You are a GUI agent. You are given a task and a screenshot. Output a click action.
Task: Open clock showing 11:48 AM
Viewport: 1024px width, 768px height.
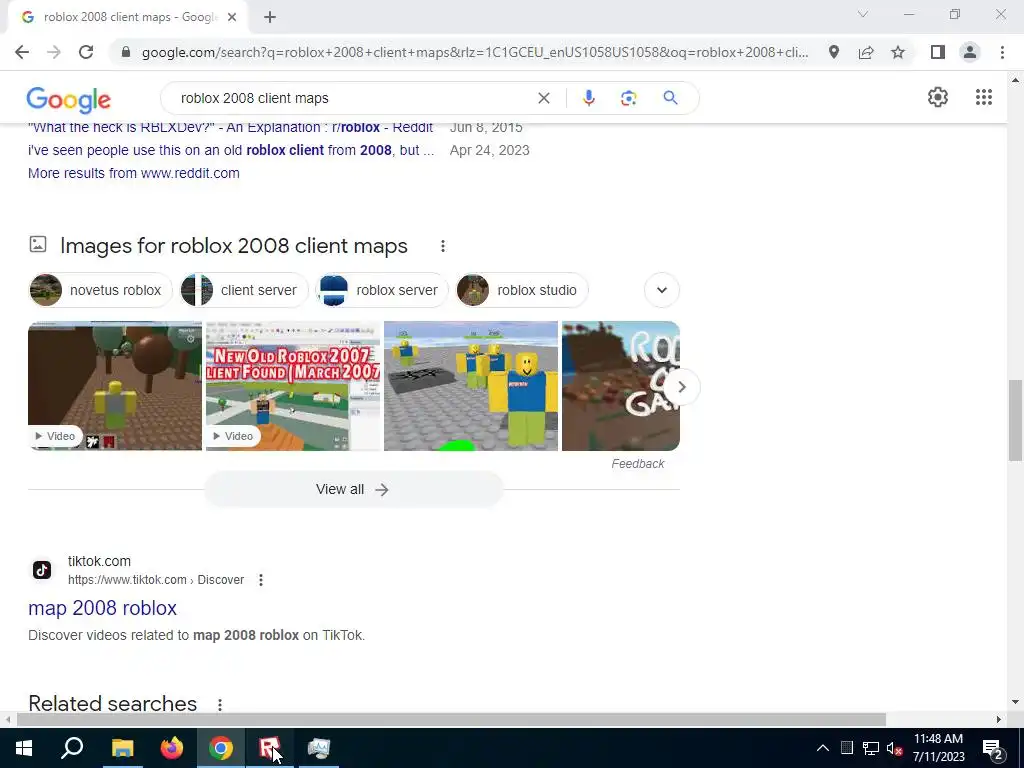pos(938,748)
